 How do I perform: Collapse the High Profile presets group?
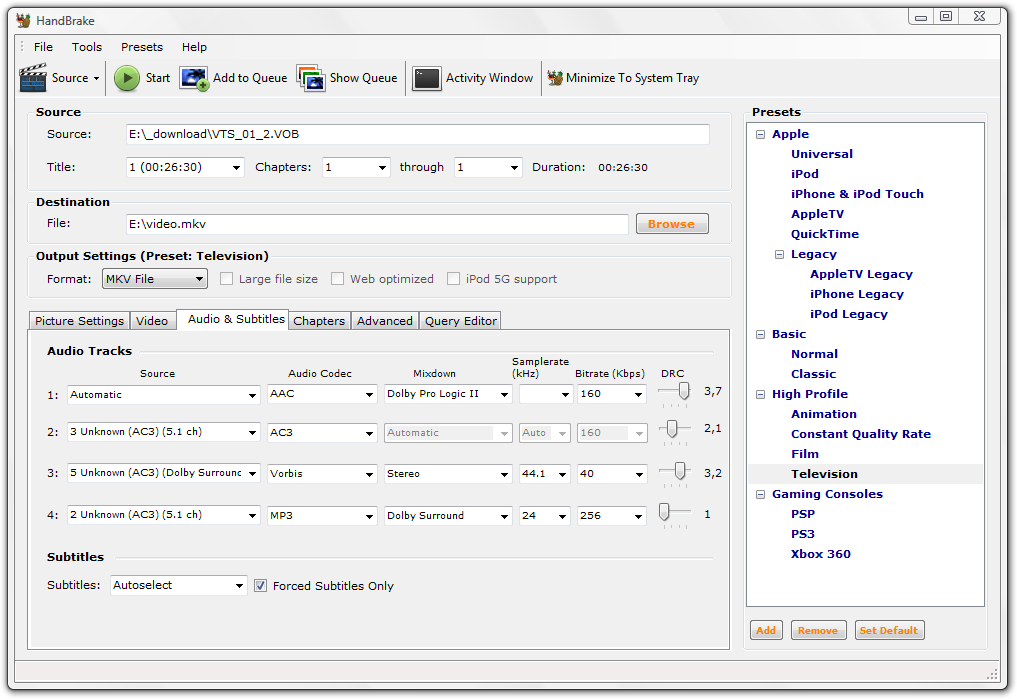(760, 394)
